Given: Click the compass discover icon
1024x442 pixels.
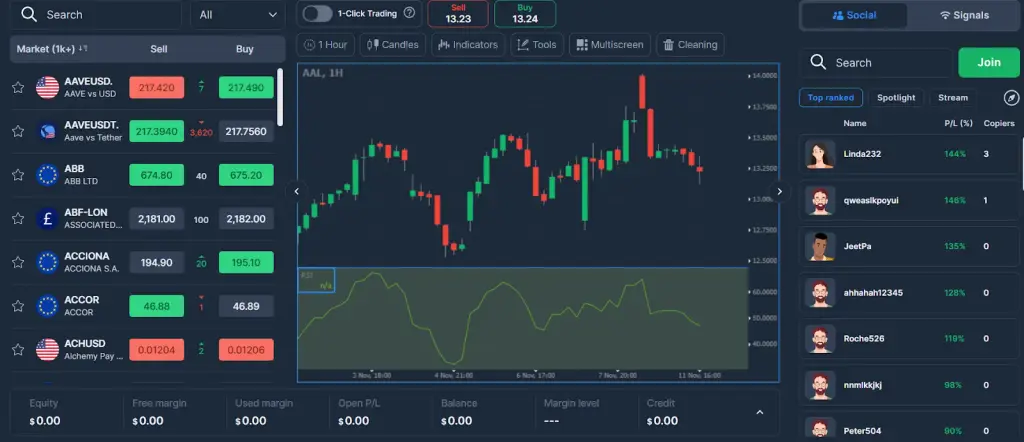Looking at the screenshot, I should [1010, 98].
